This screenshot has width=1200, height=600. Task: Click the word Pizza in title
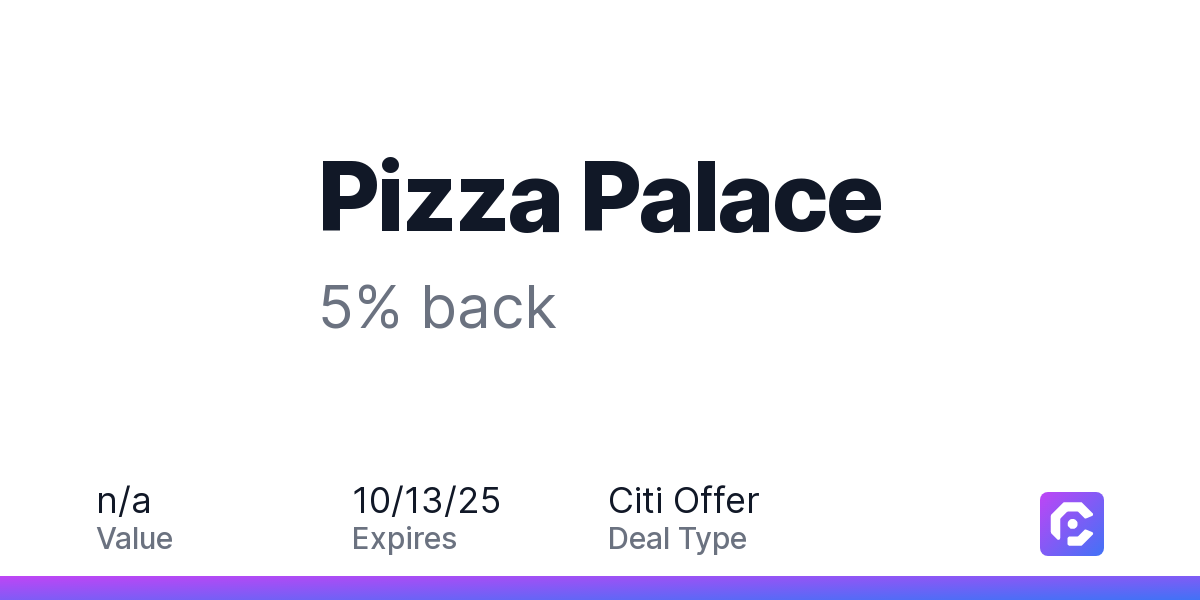[441, 199]
